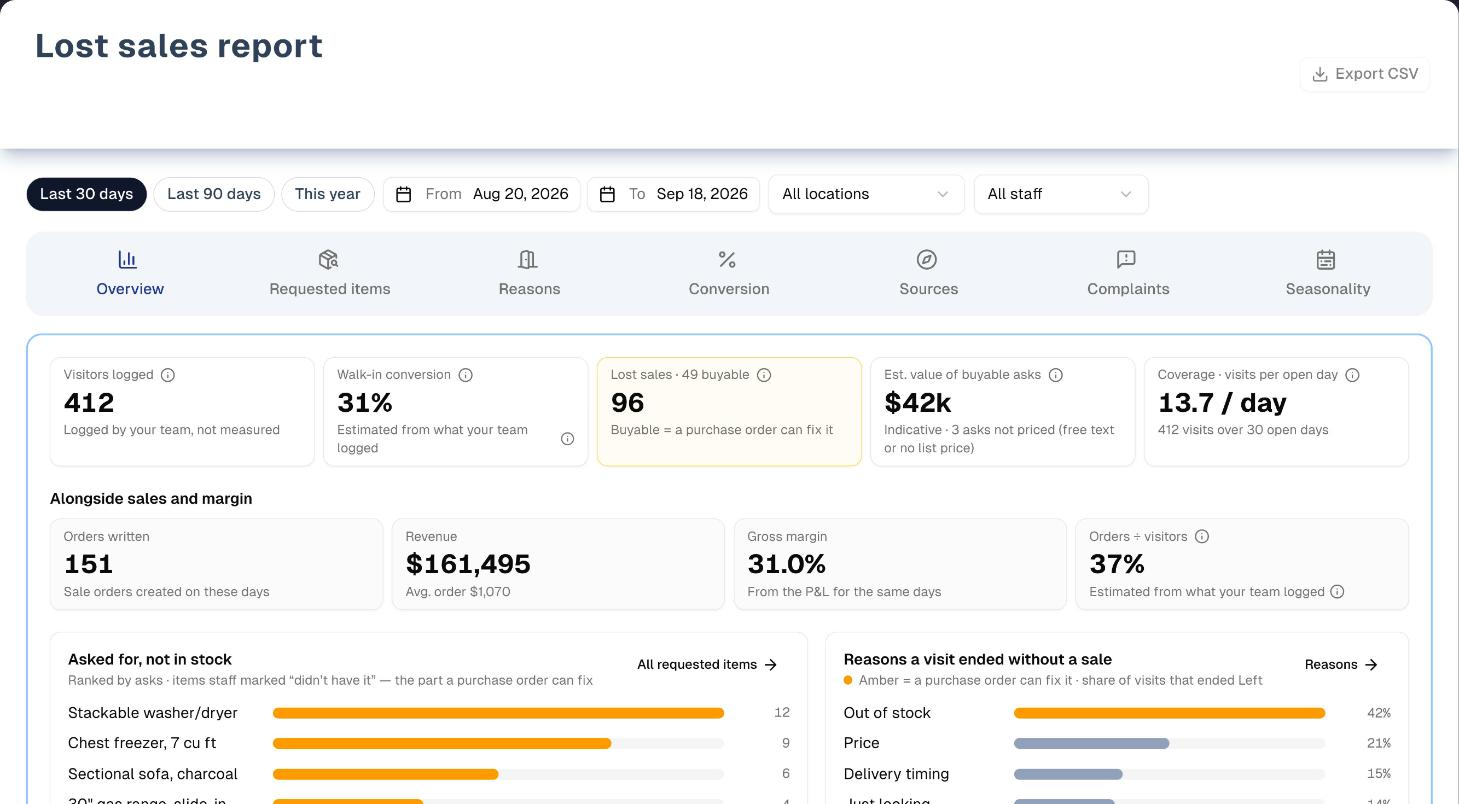The height and width of the screenshot is (804, 1459).
Task: Click the From date field Aug 20, 2026
Action: (x=482, y=194)
